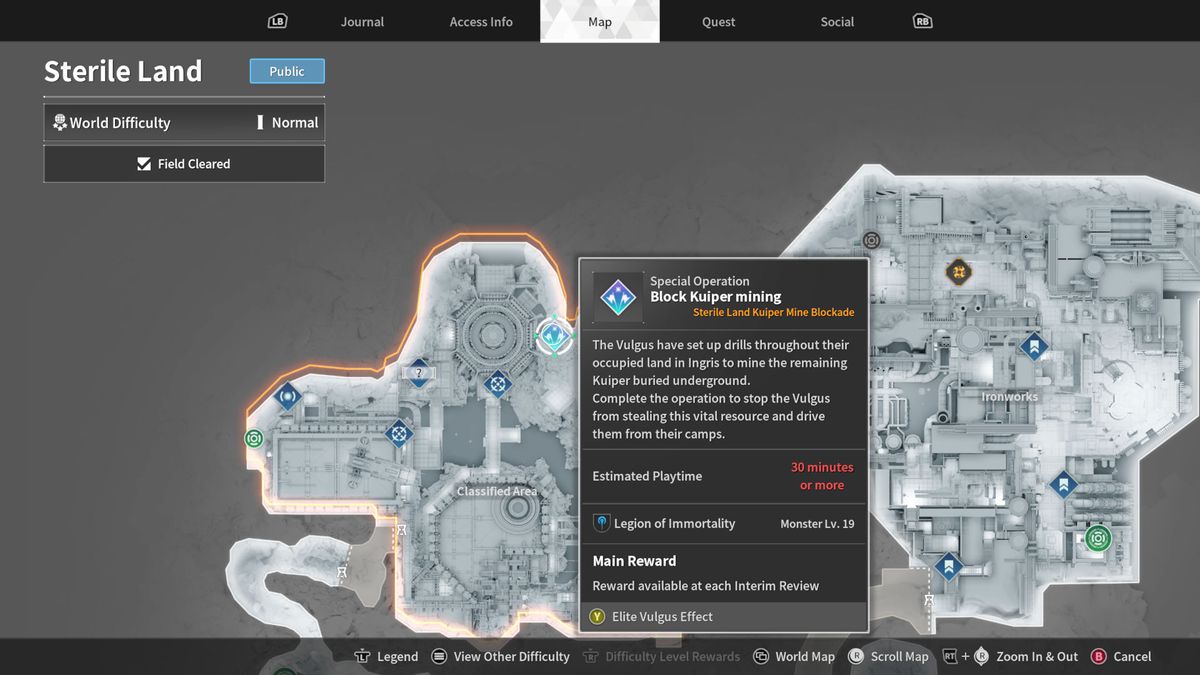This screenshot has width=1200, height=675.
Task: Select the green waypoint on right side of map
Action: [1097, 538]
